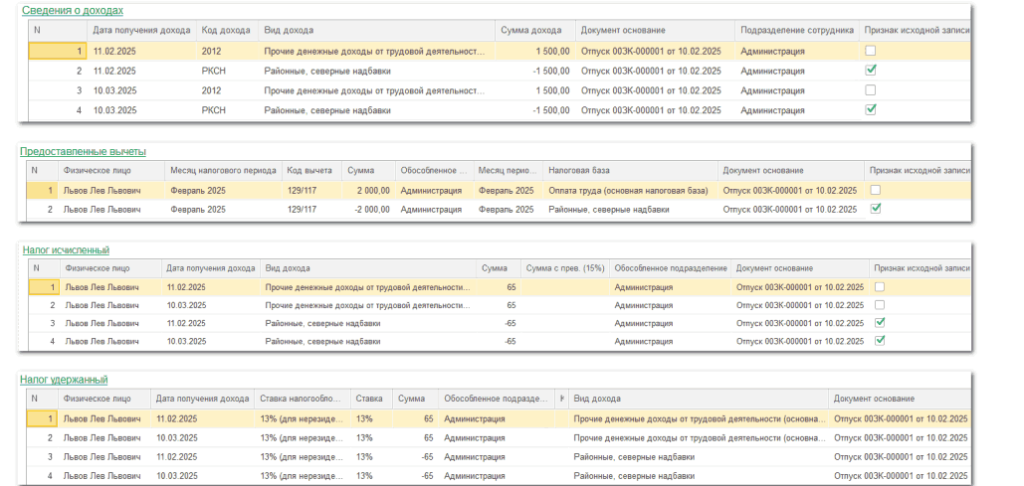
Task: Click the "Признак исходной записи" header in Налог исчисленный
Action: pyautogui.click(x=920, y=268)
